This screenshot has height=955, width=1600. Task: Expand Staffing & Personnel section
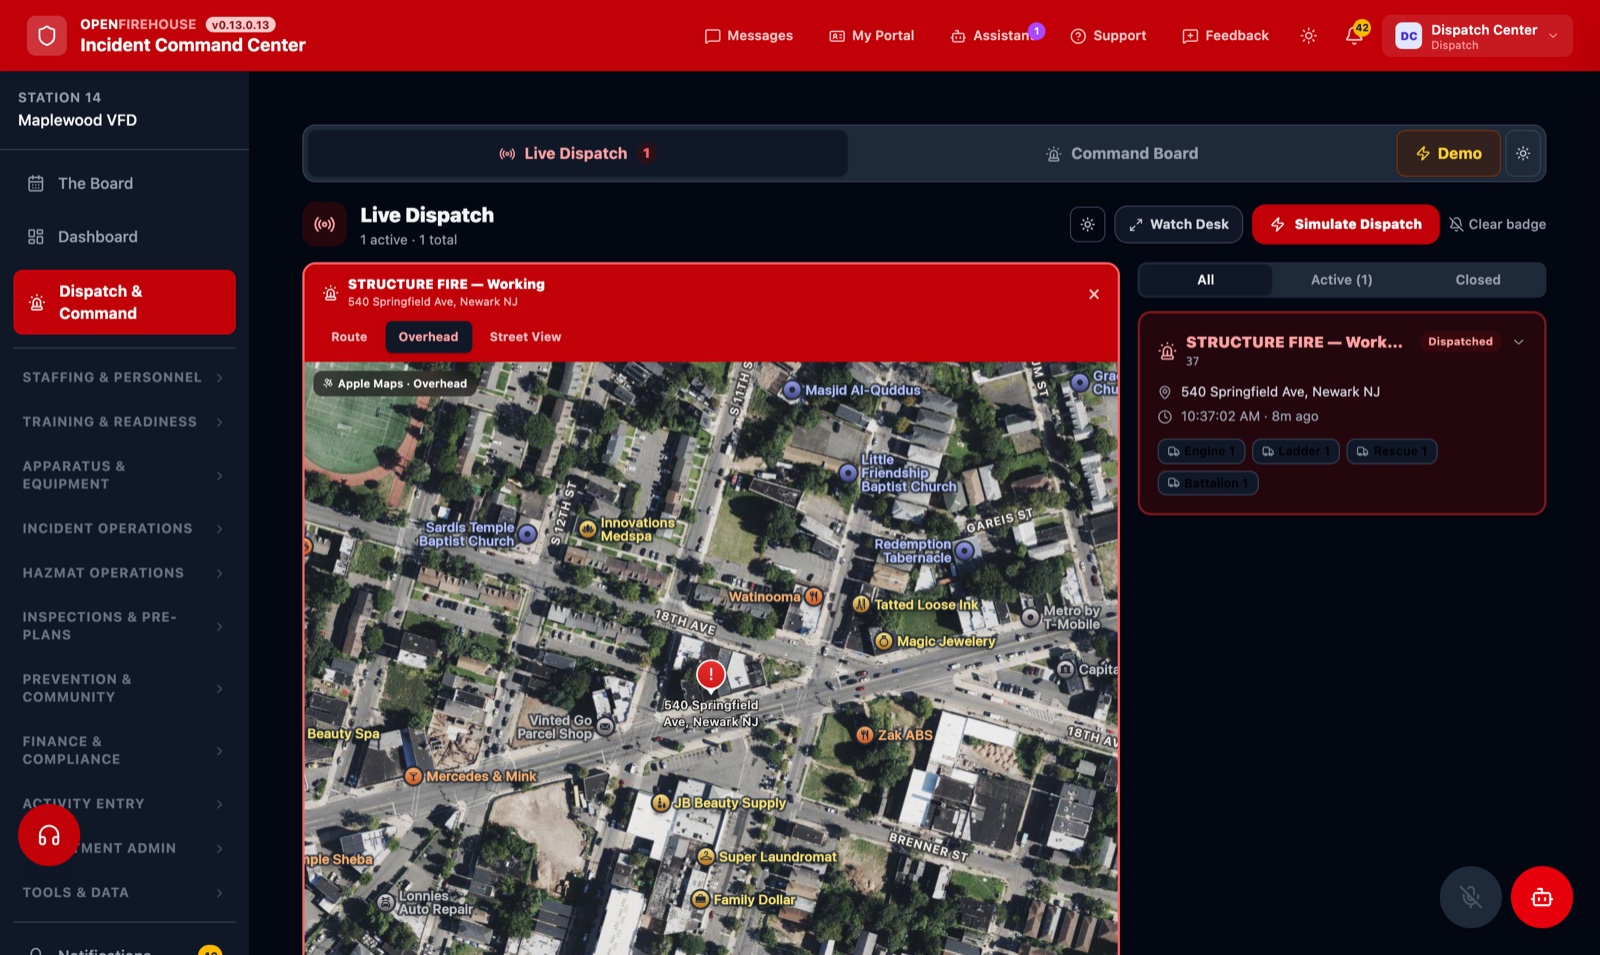coord(124,378)
